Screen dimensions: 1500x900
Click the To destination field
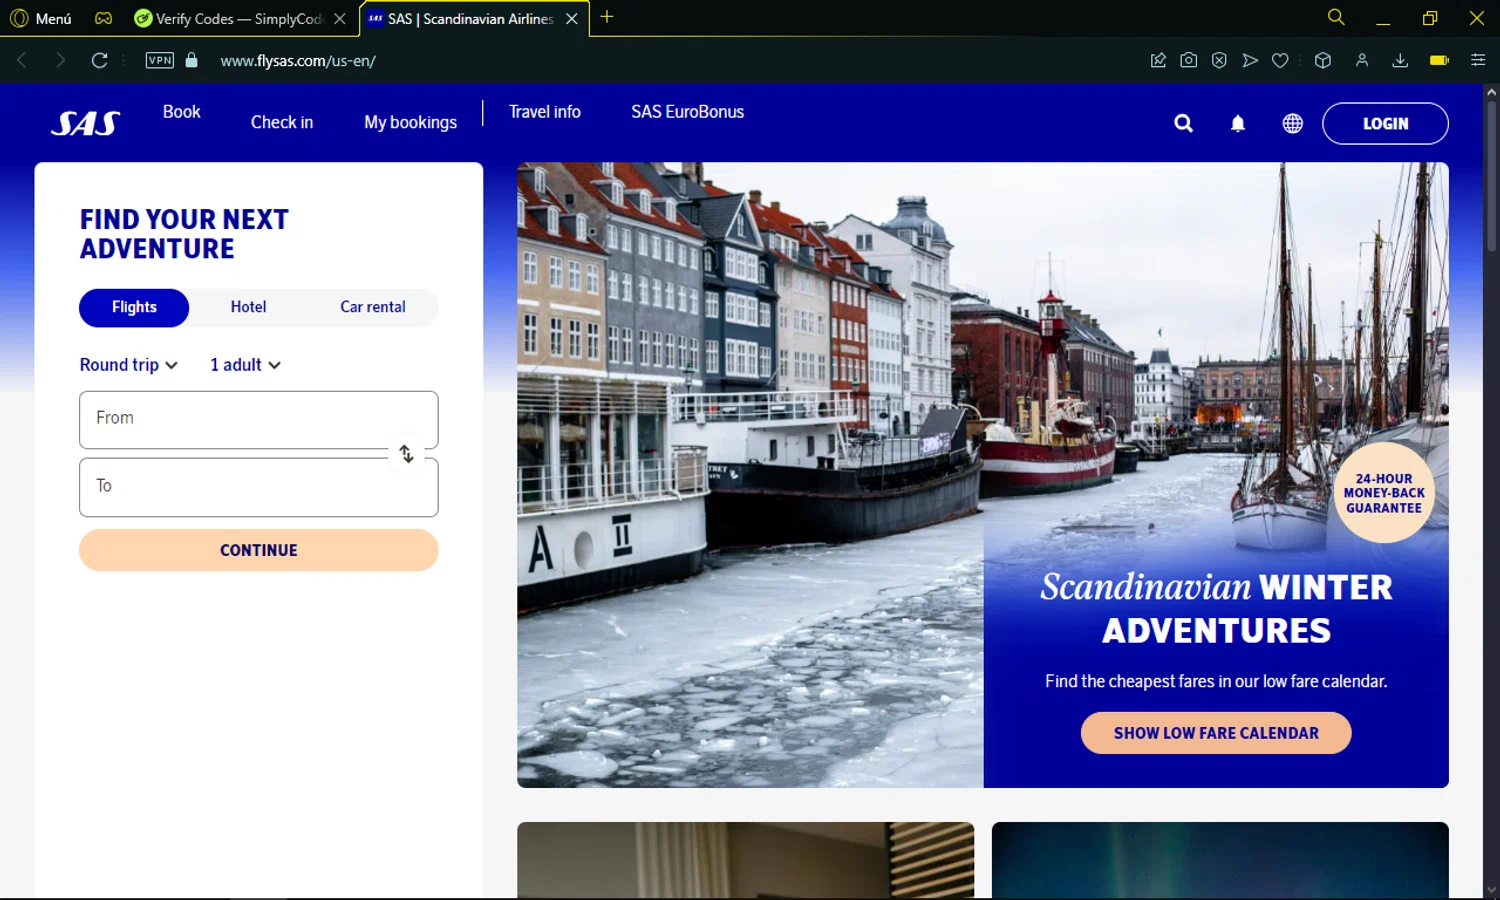coord(258,487)
